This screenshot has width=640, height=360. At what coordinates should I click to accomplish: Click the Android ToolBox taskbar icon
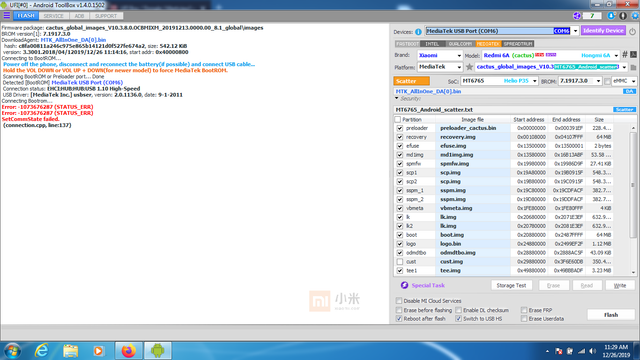coord(158,351)
